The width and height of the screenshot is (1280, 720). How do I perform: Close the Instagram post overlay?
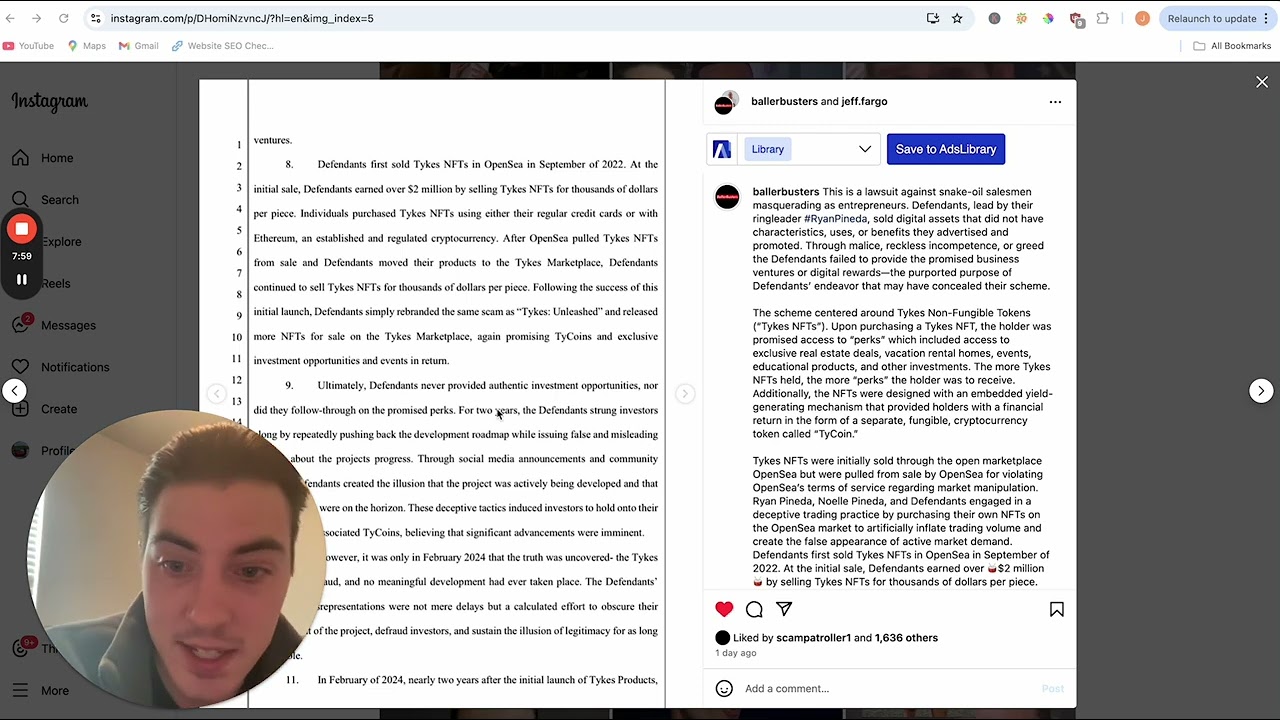(1262, 83)
